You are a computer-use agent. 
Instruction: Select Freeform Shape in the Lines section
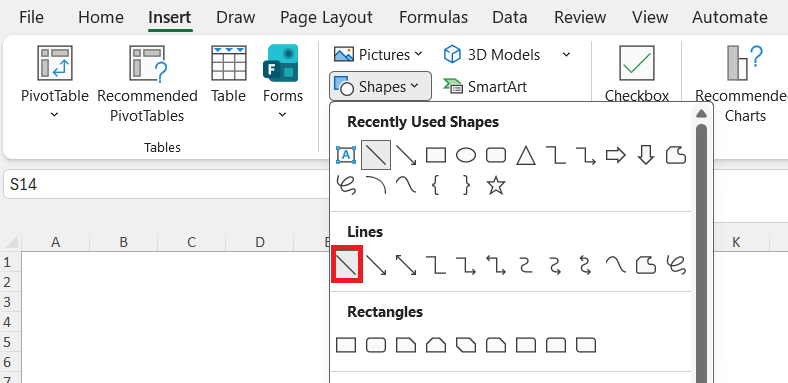(x=646, y=265)
